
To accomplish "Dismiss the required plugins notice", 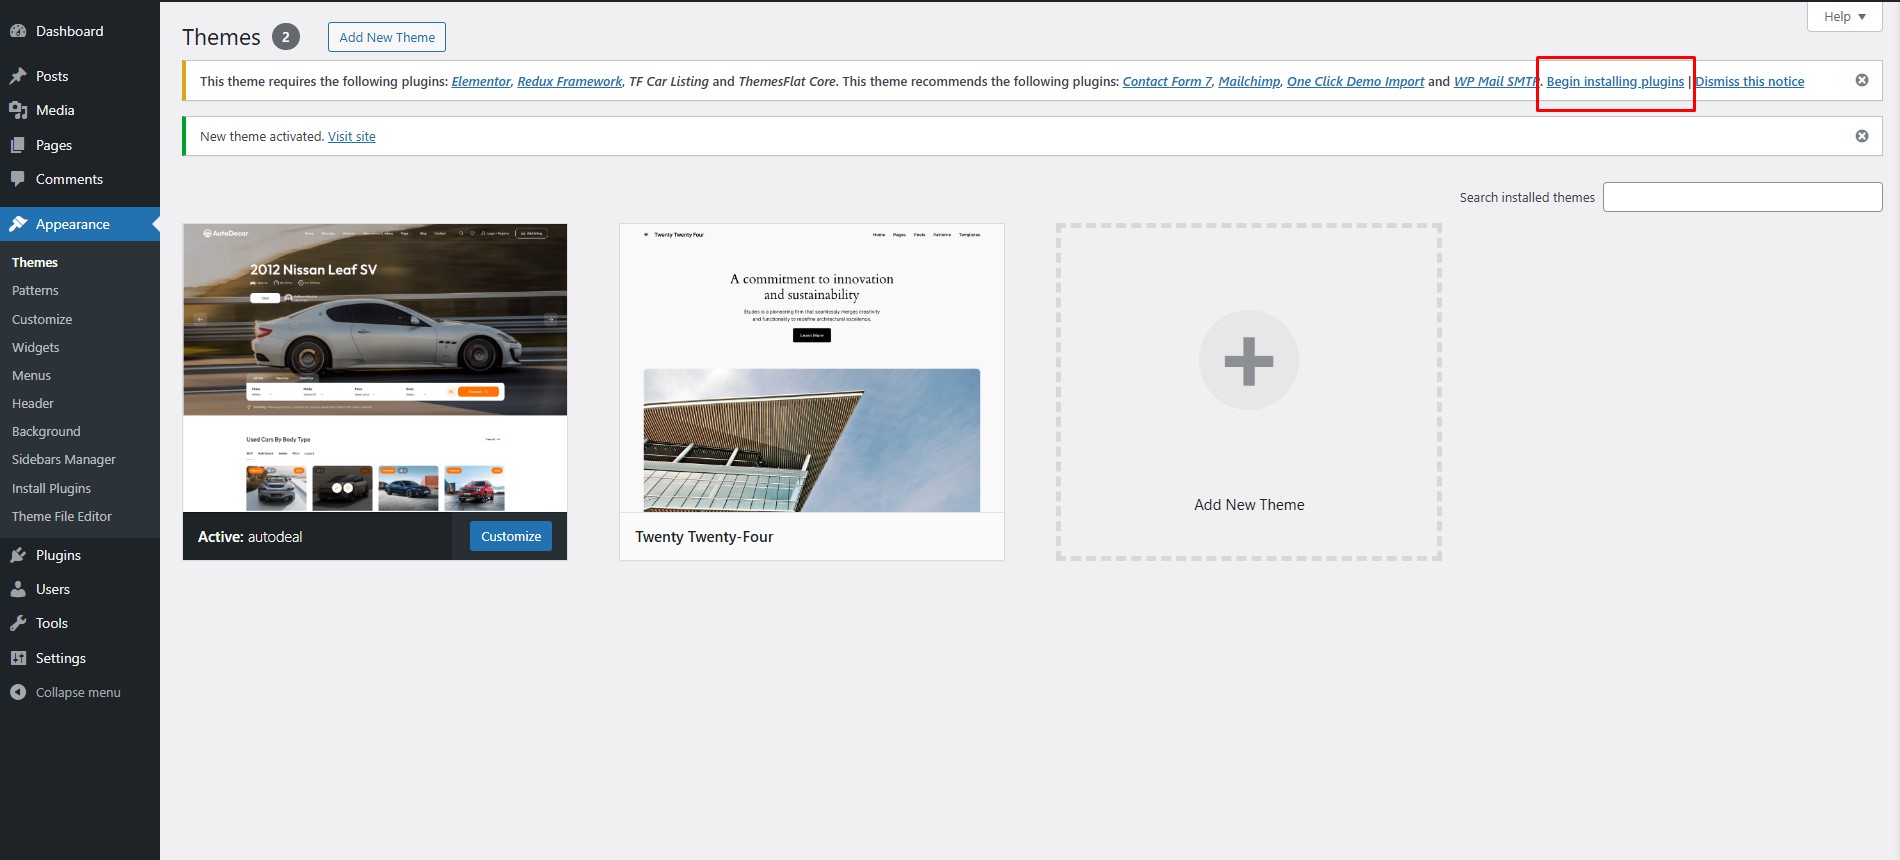I will [1862, 80].
